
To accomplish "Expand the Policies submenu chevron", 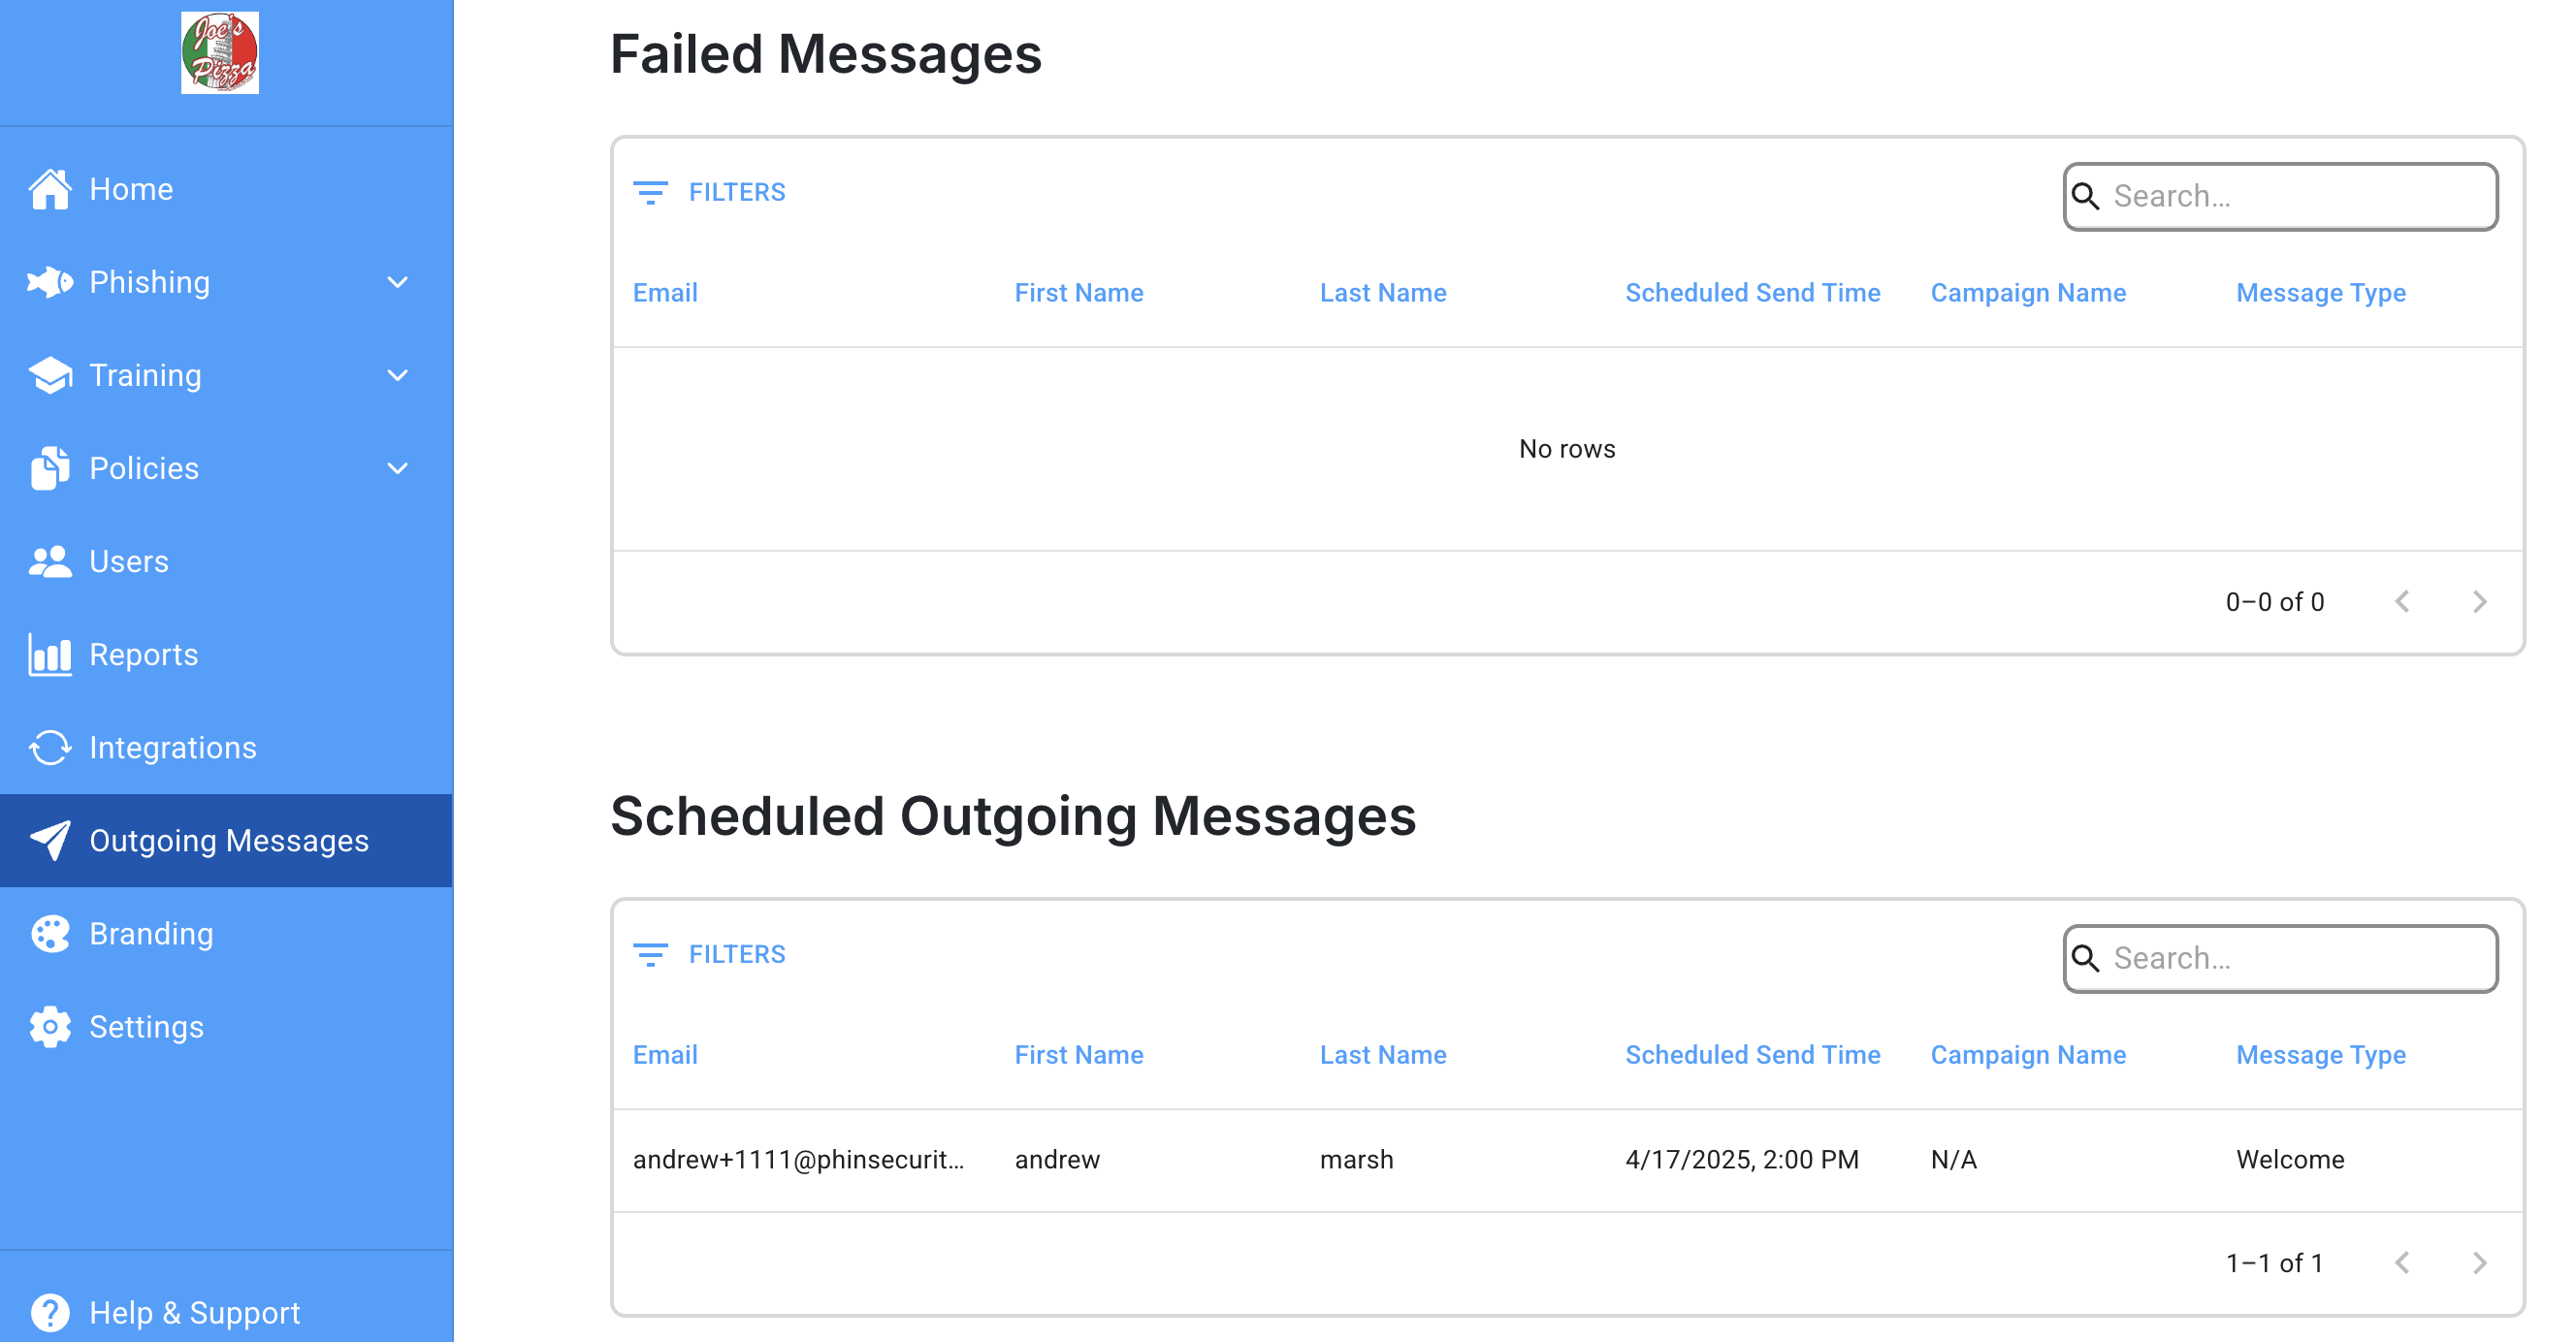I will coord(398,469).
